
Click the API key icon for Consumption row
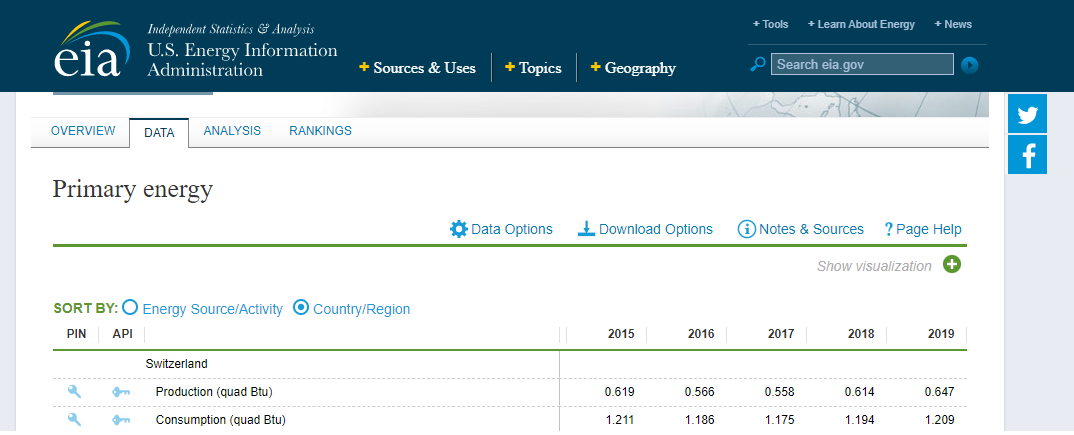click(121, 420)
